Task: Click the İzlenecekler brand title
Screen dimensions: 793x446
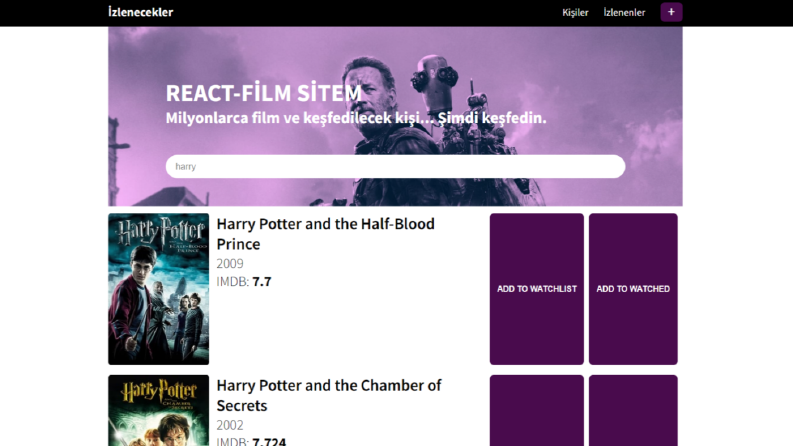Action: (x=141, y=12)
